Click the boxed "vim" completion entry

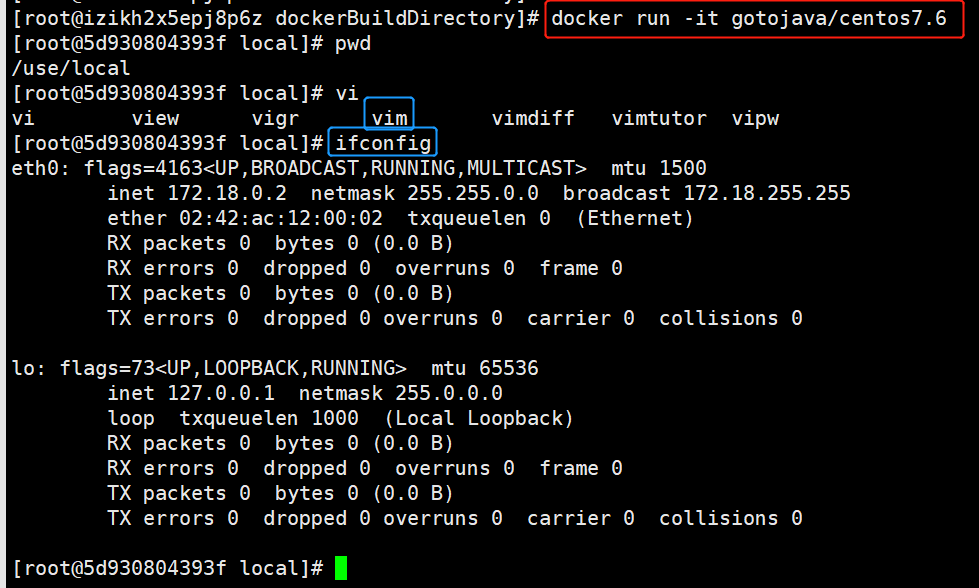(x=390, y=119)
